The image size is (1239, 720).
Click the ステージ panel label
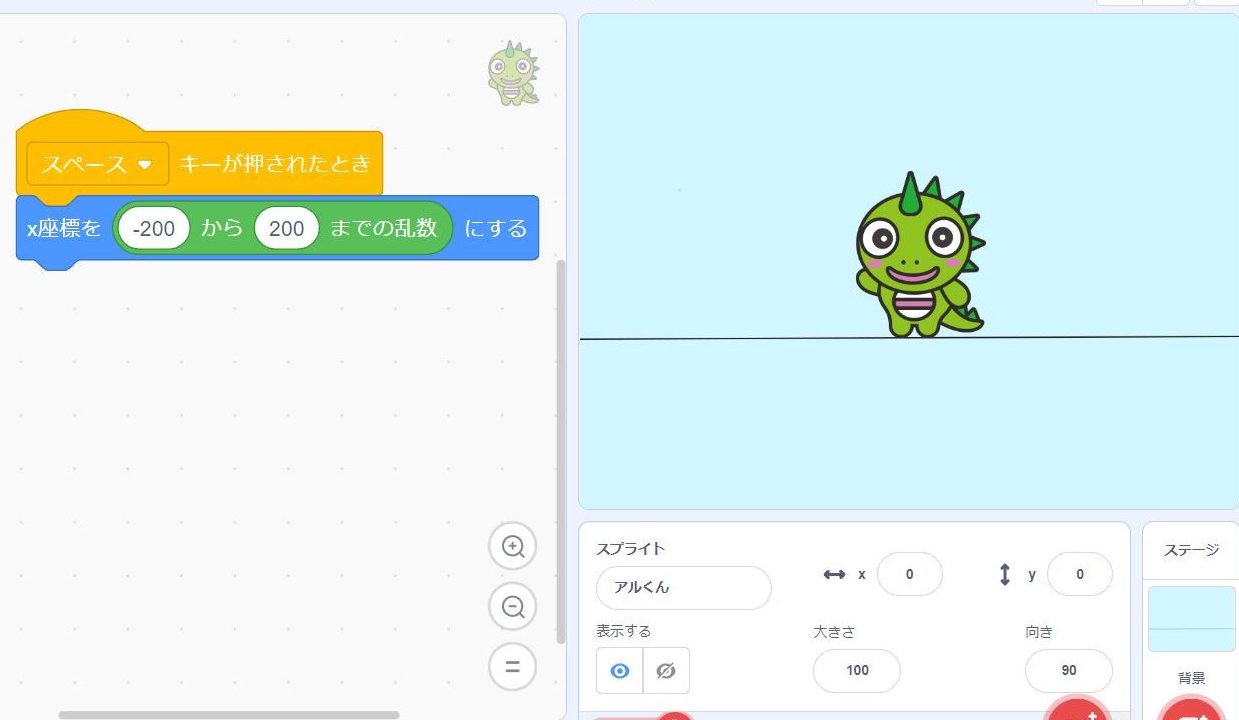(x=1192, y=550)
